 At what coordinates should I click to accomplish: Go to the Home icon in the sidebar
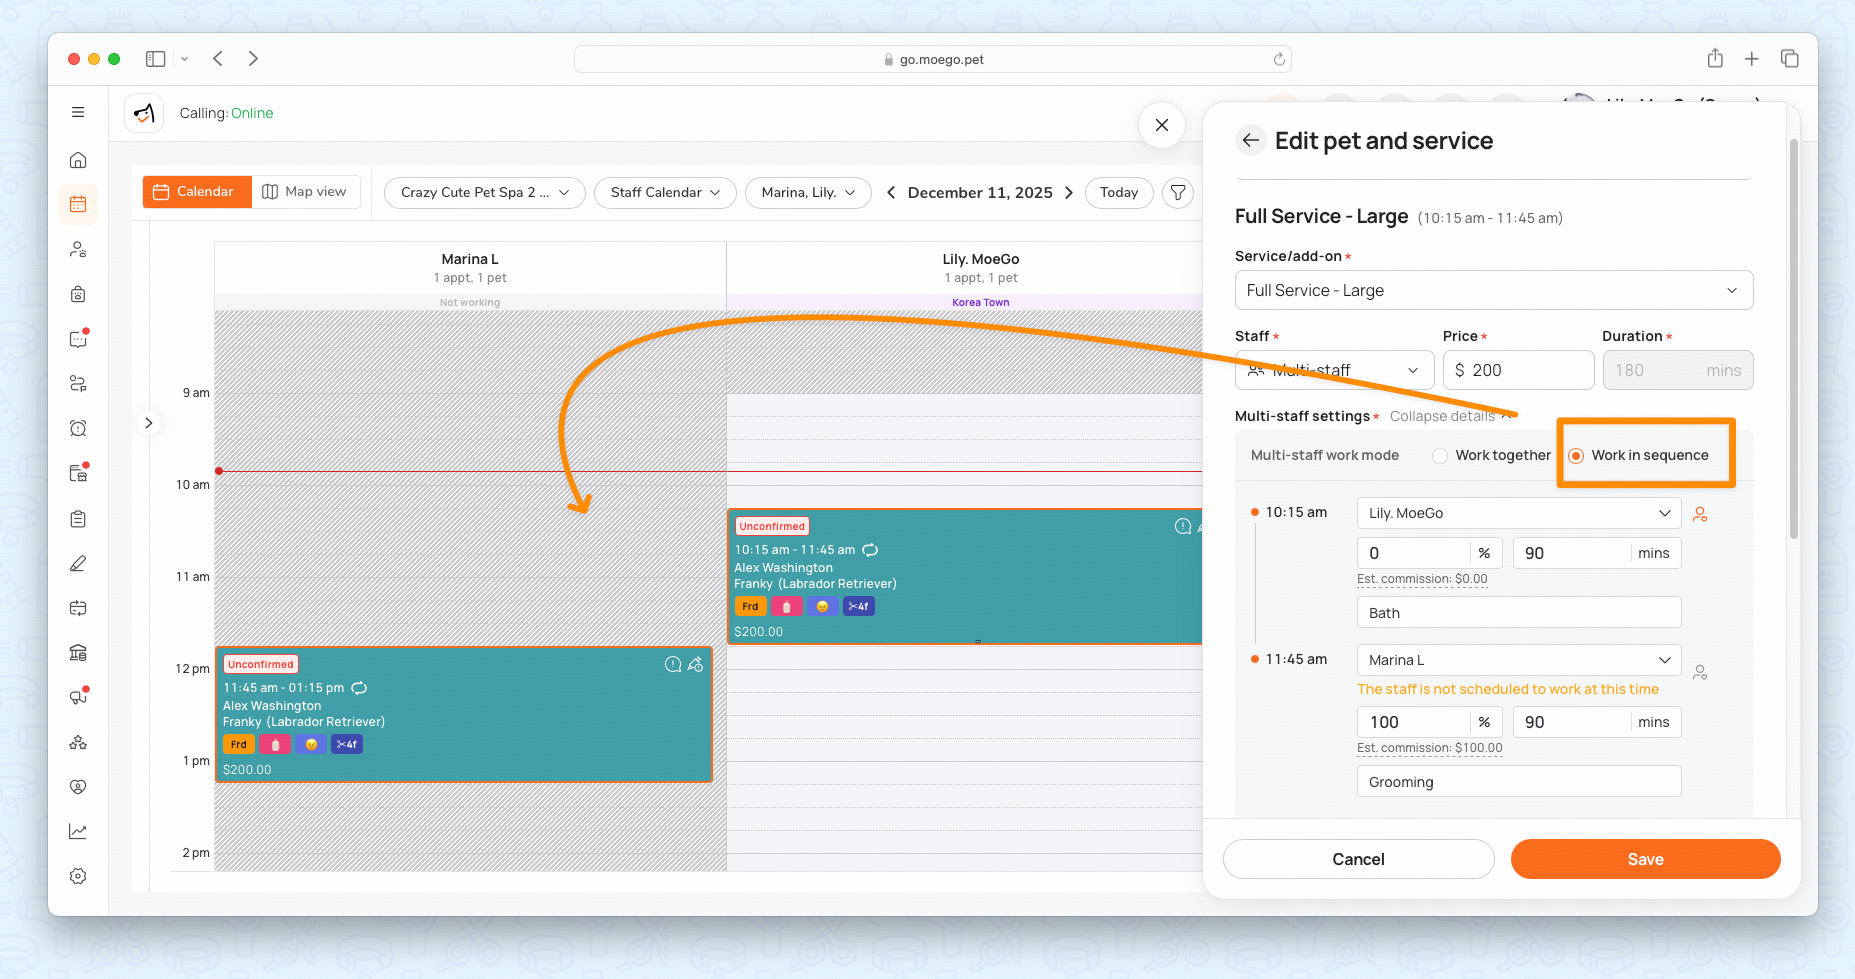[78, 160]
